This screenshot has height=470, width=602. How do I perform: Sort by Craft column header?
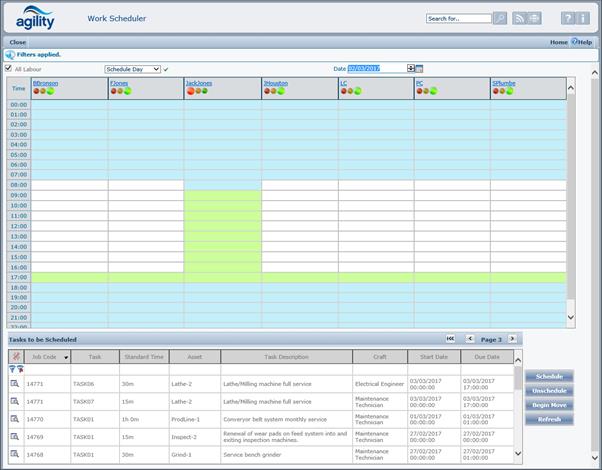(380, 357)
